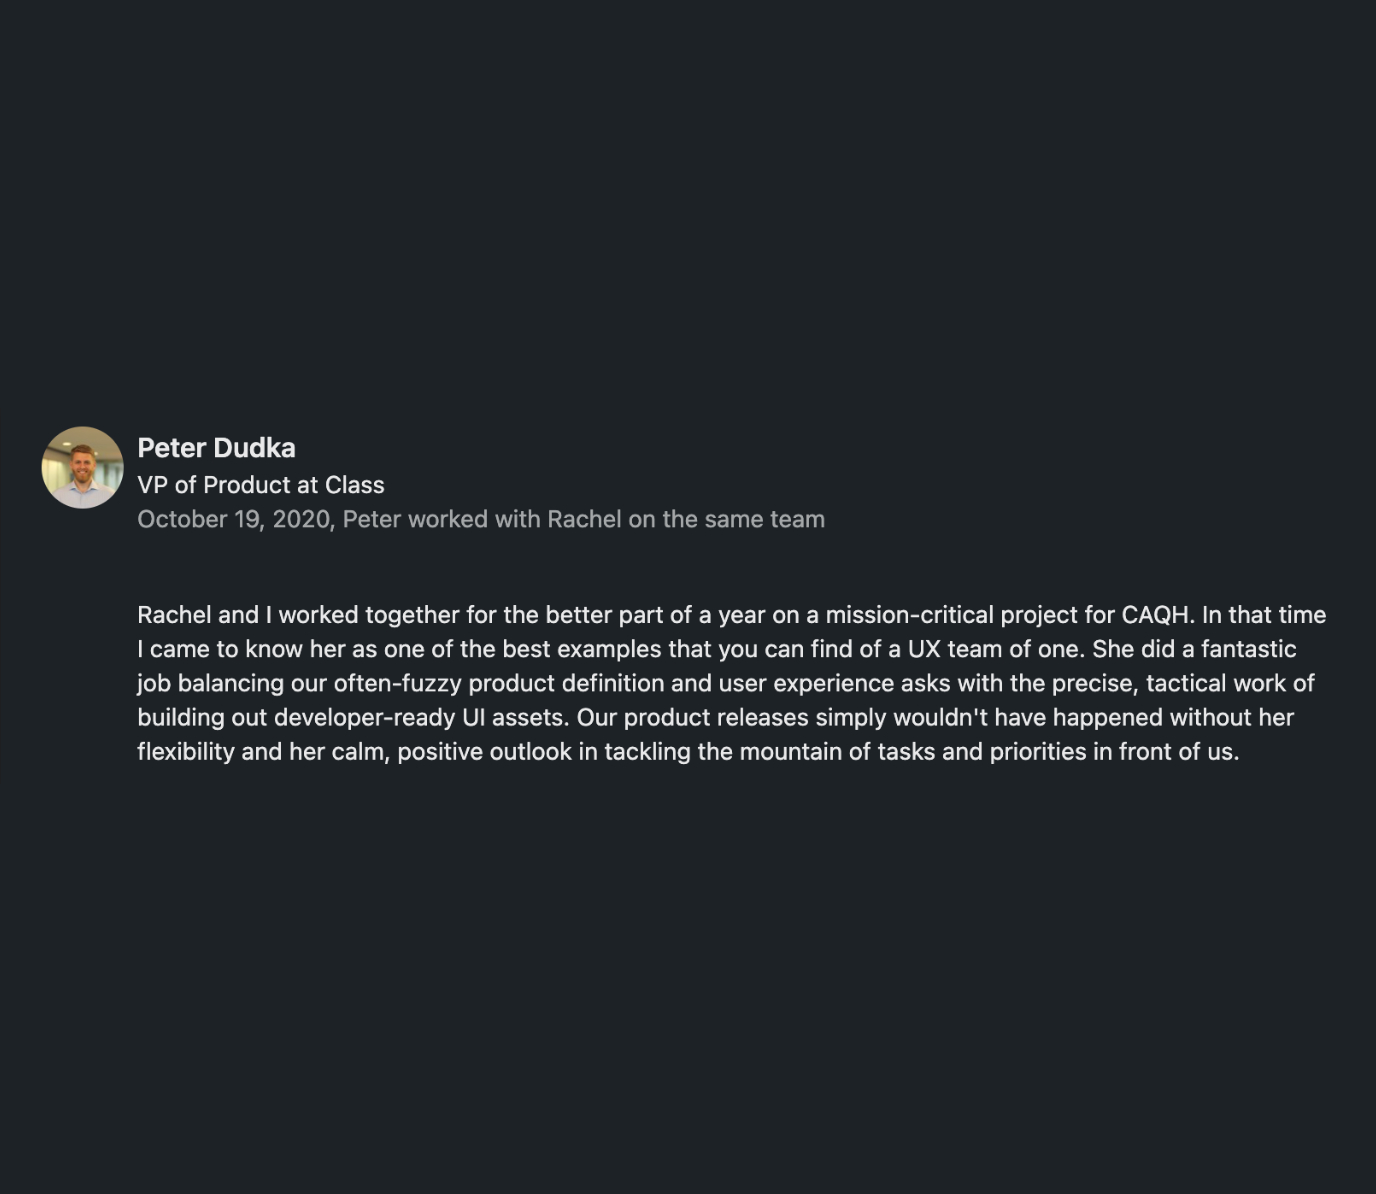The width and height of the screenshot is (1376, 1194).
Task: Click the "October 19, 2020" date text
Action: pyautogui.click(x=234, y=519)
